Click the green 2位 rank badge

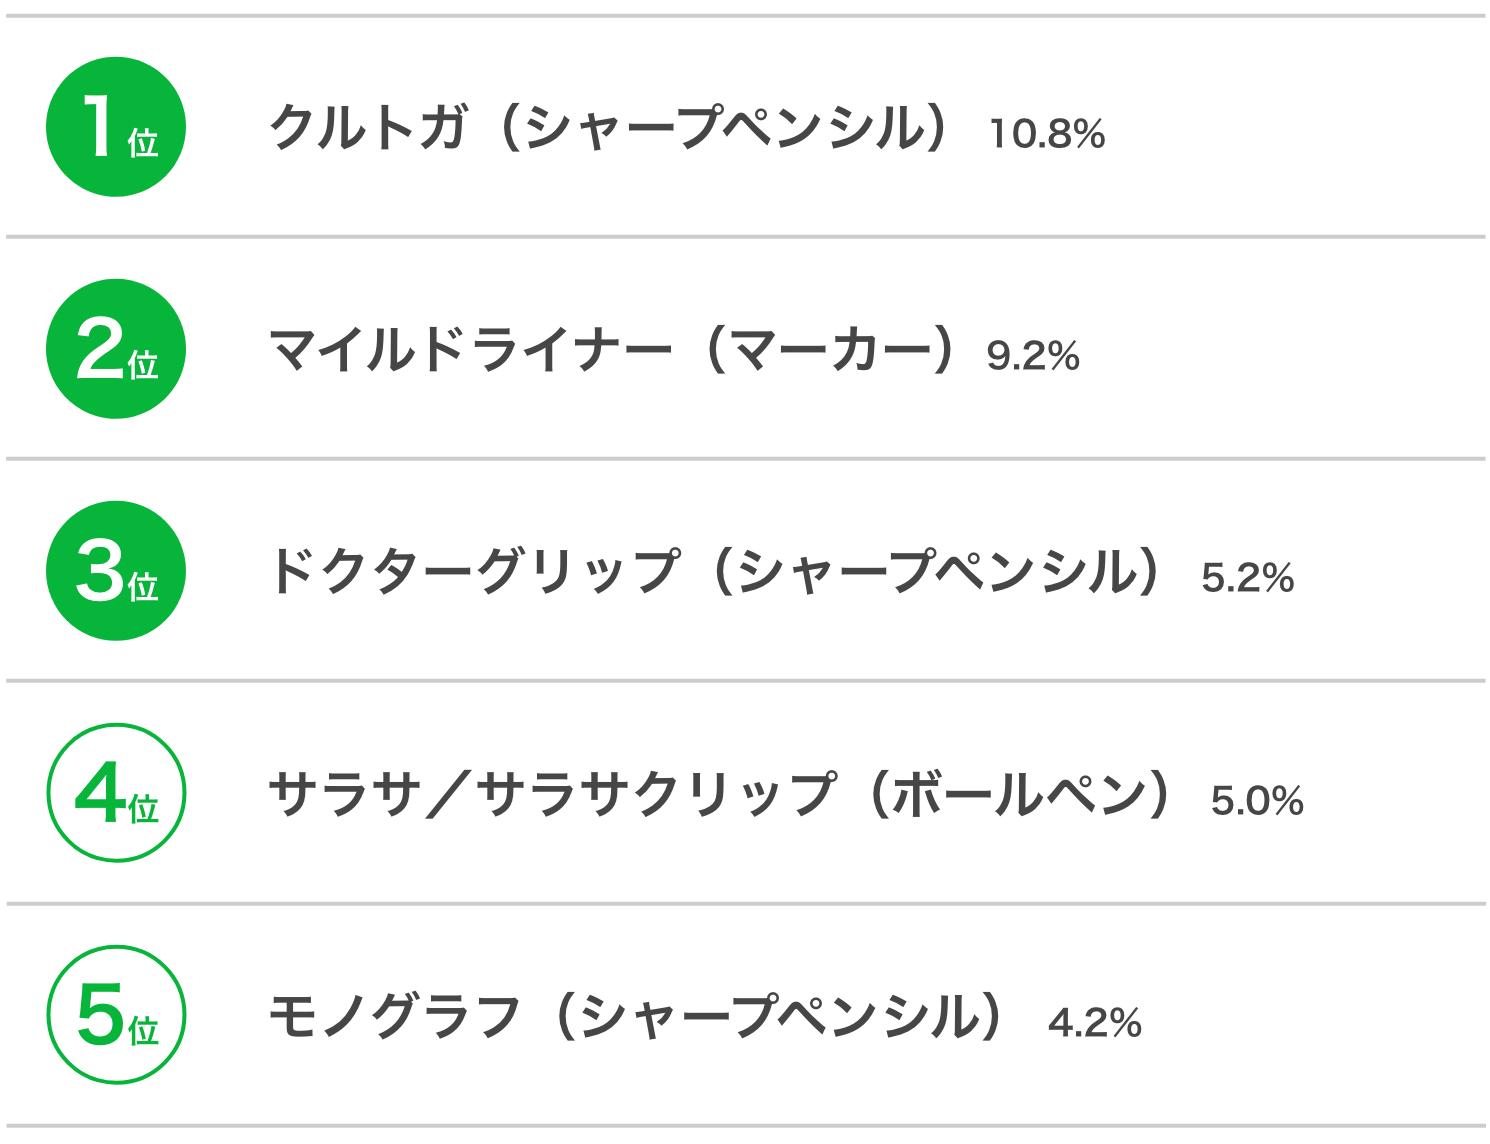pos(116,349)
